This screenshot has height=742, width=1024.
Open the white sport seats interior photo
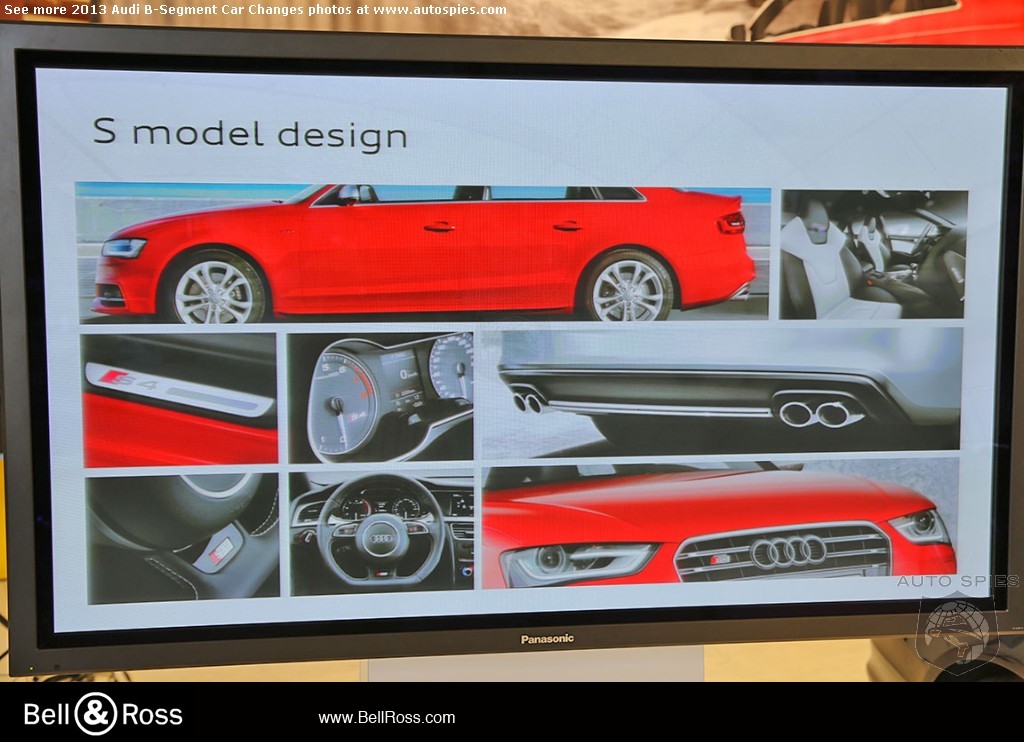(873, 255)
